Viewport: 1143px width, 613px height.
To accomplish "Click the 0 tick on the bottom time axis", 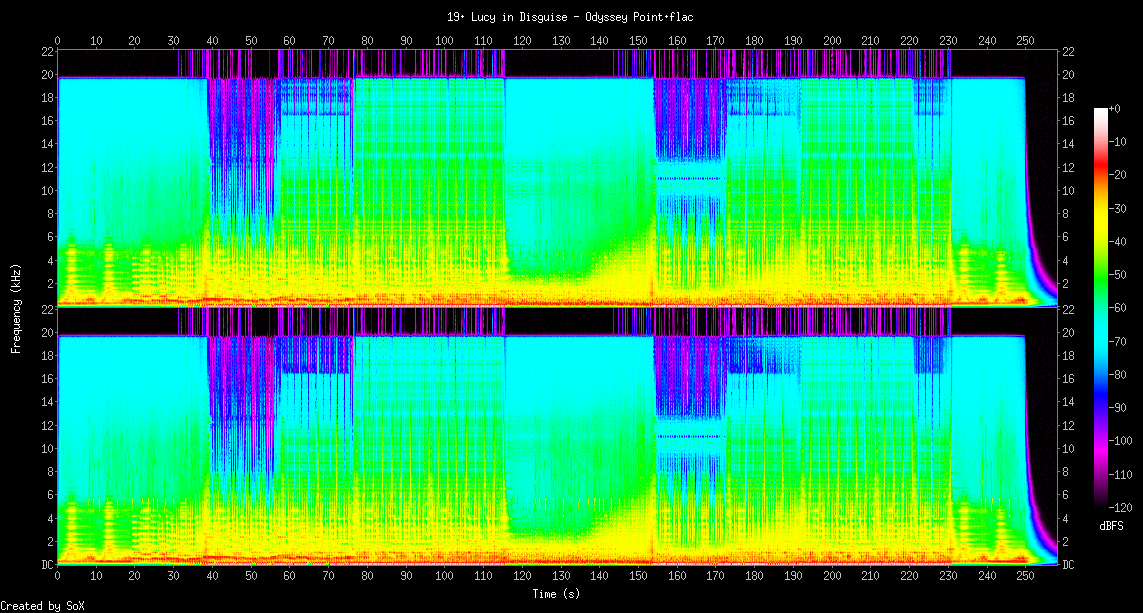I will (58, 577).
